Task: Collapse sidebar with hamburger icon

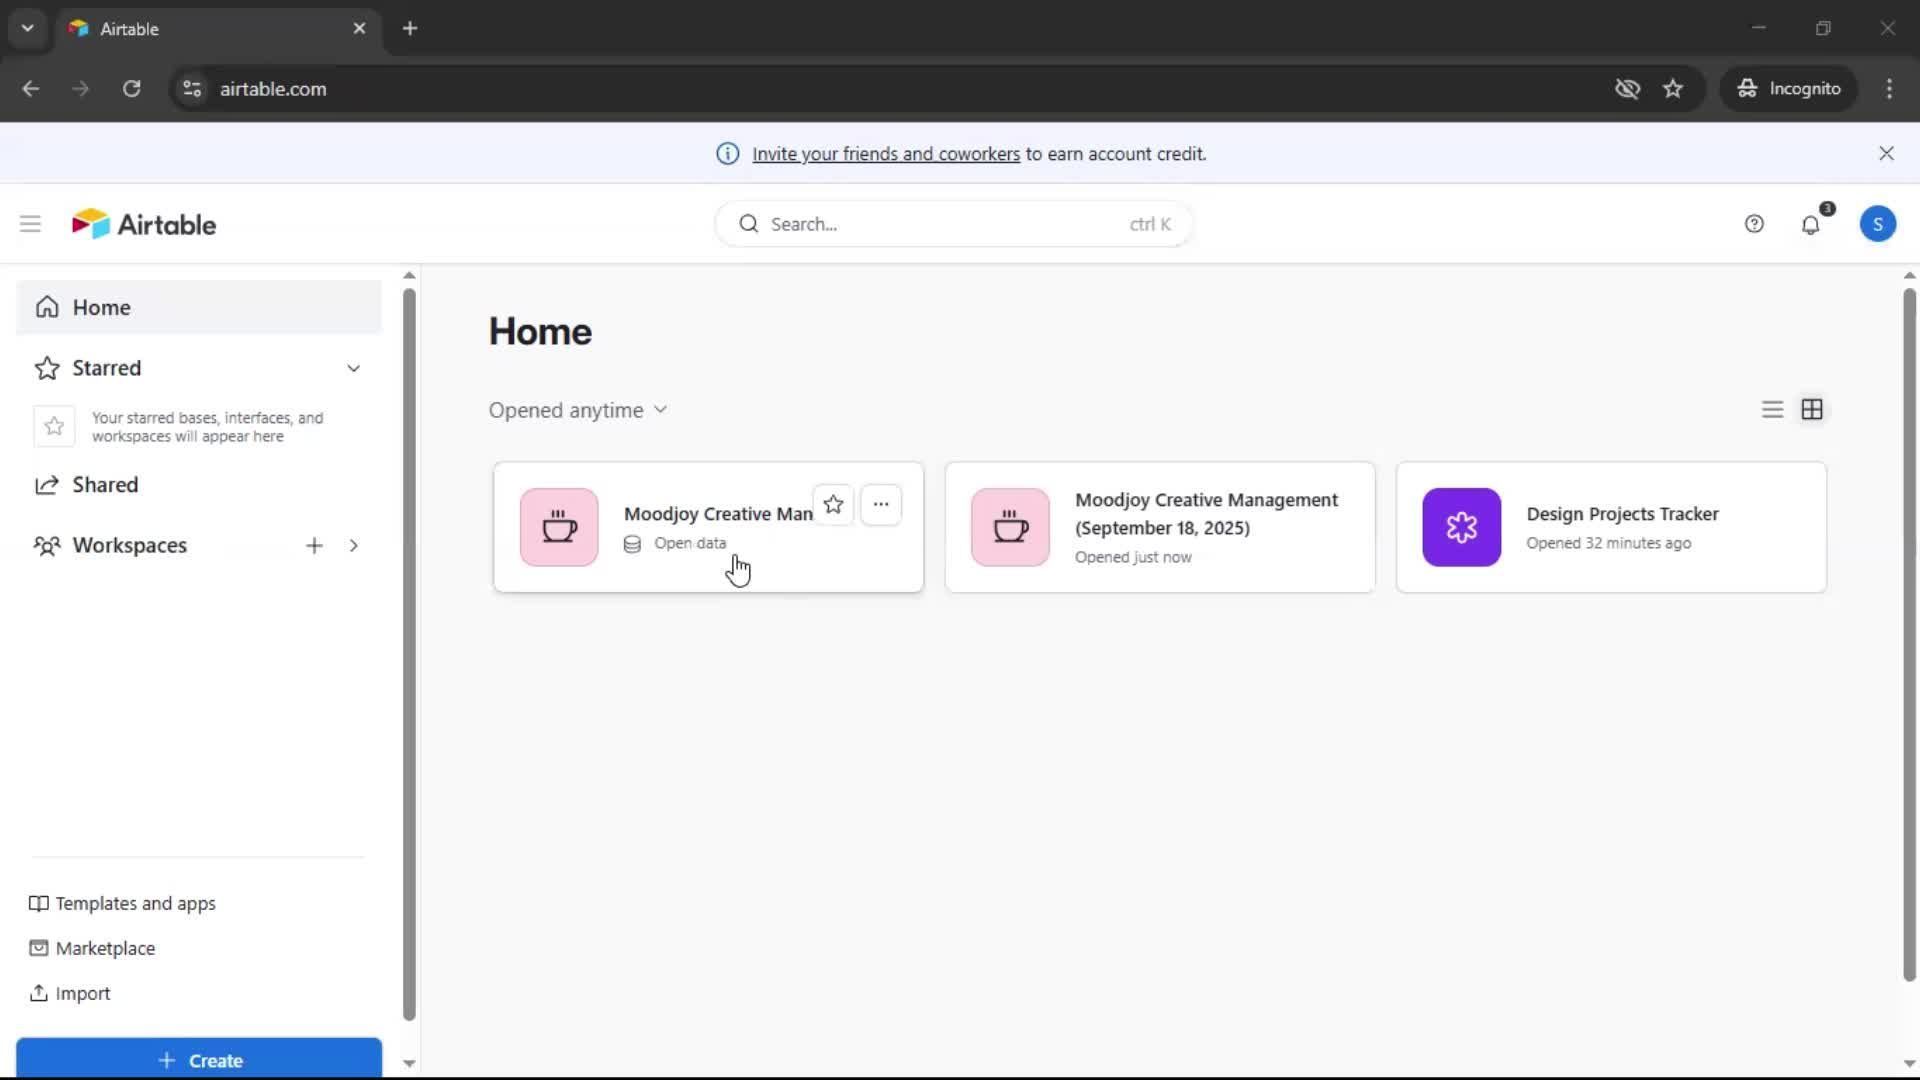Action: (30, 224)
